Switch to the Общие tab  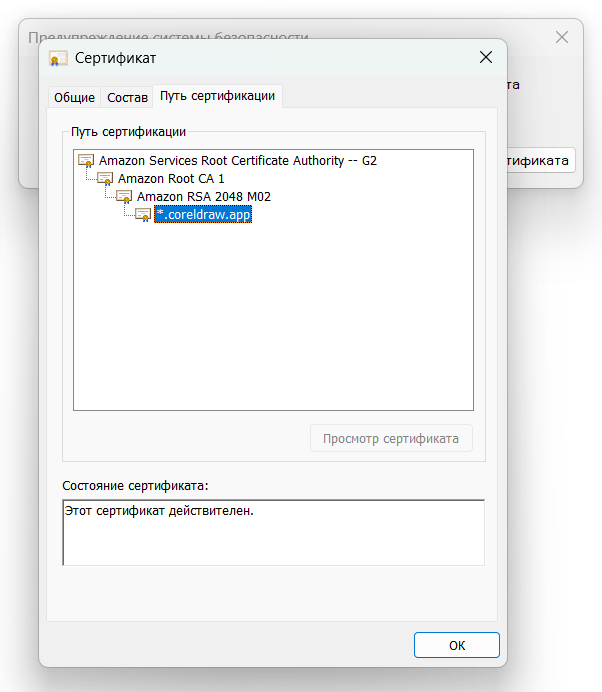[x=74, y=97]
